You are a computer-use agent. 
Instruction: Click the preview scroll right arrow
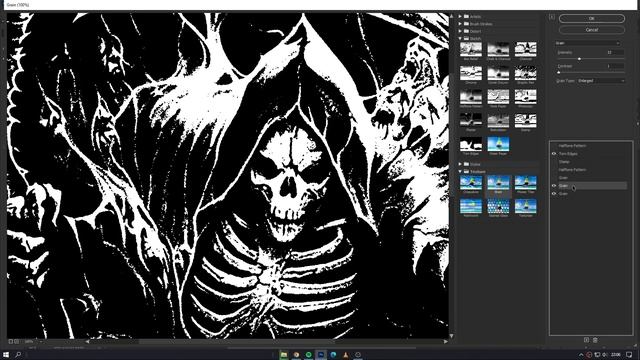point(445,341)
